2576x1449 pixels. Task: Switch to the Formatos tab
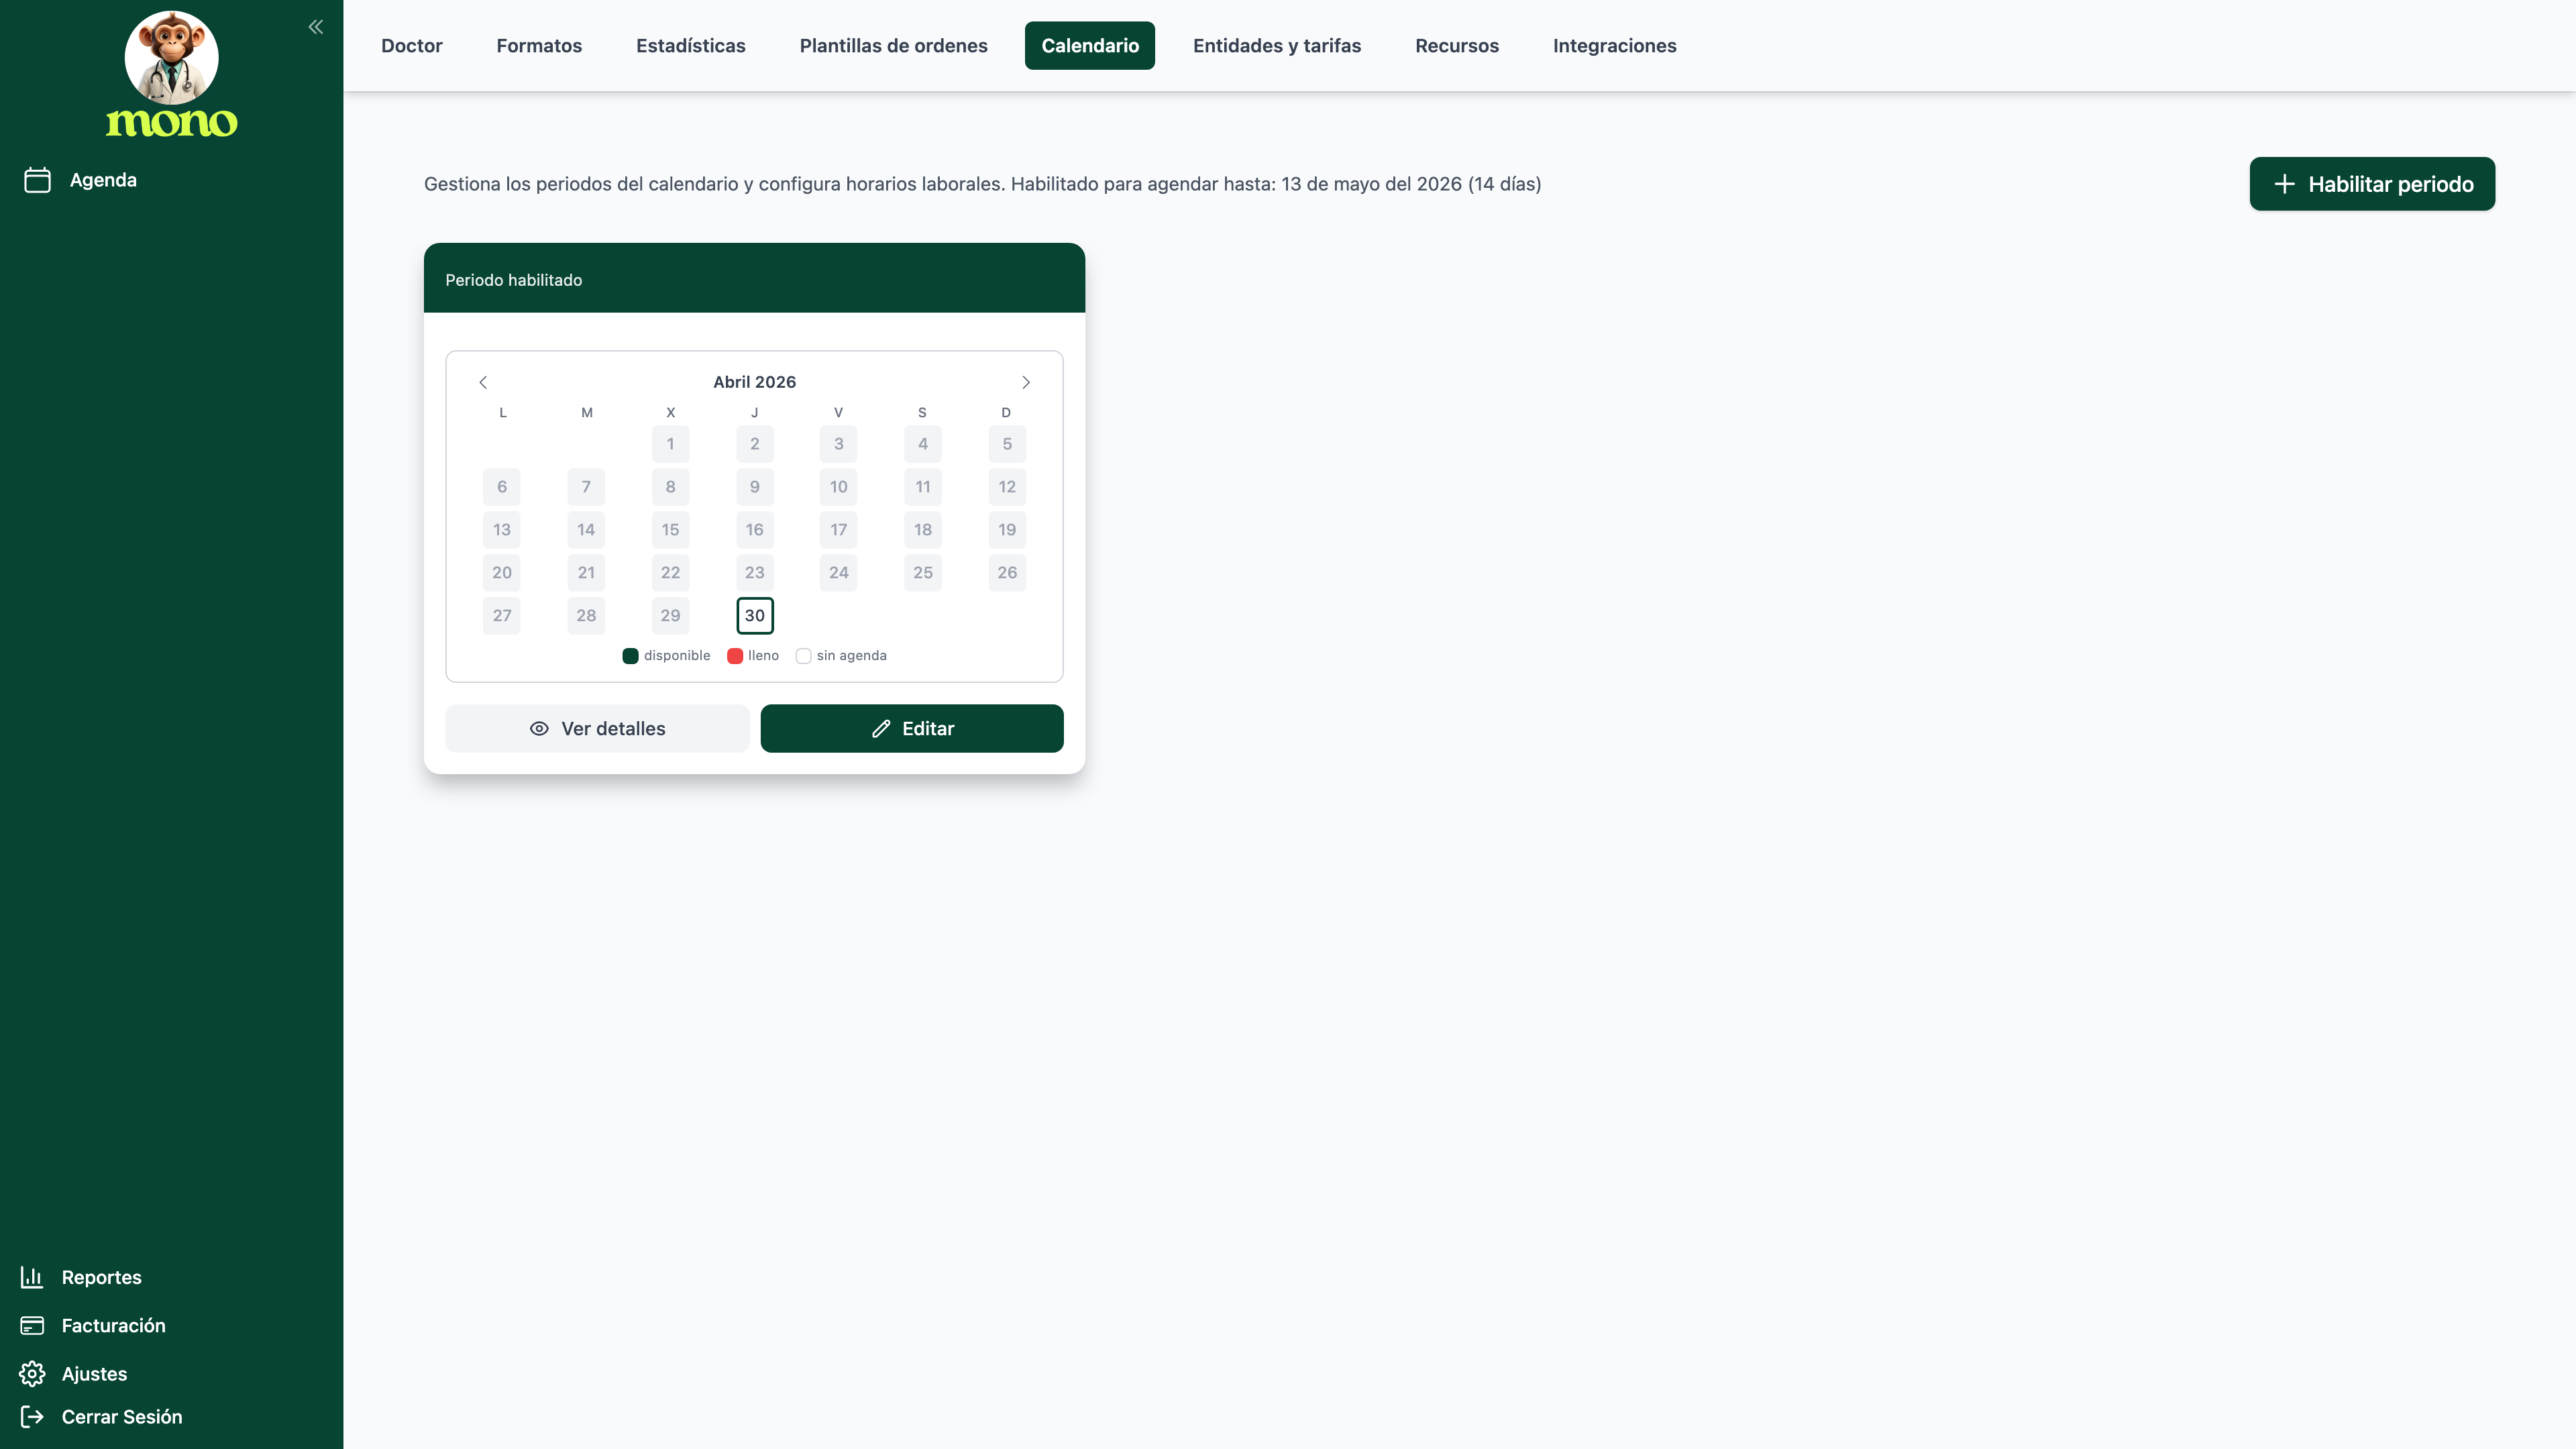pyautogui.click(x=539, y=46)
